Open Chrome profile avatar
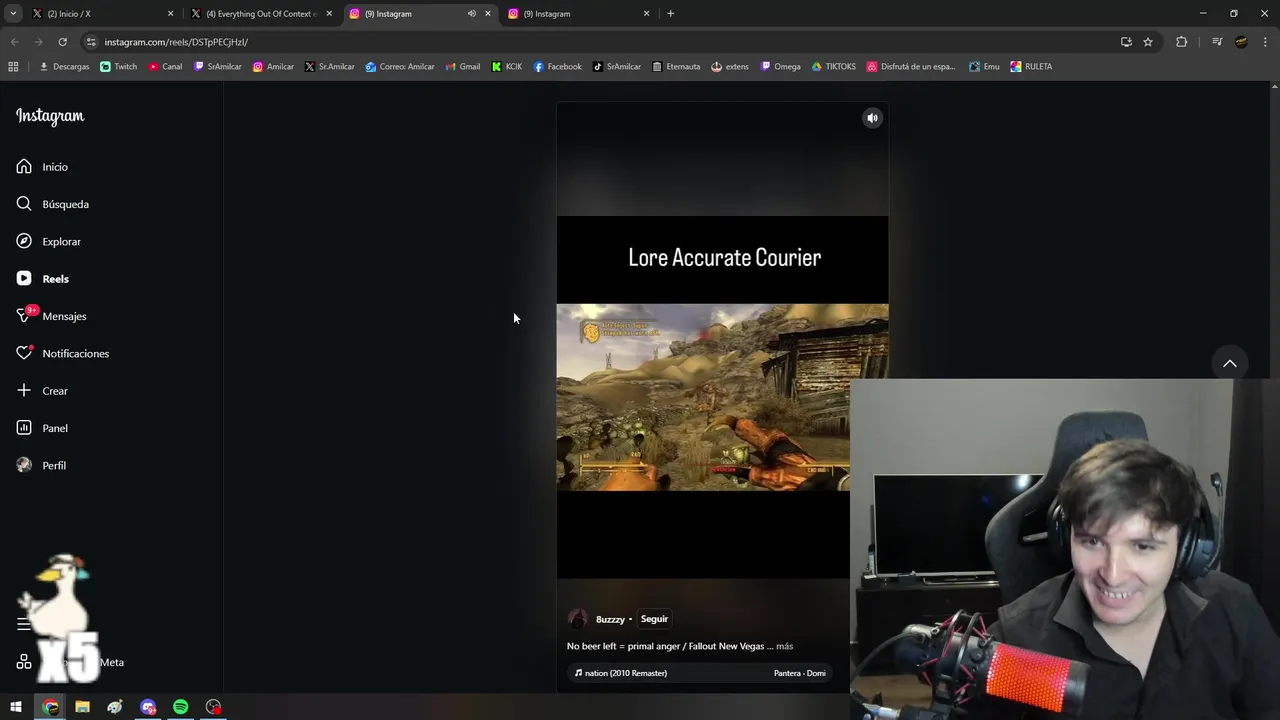 point(1241,42)
